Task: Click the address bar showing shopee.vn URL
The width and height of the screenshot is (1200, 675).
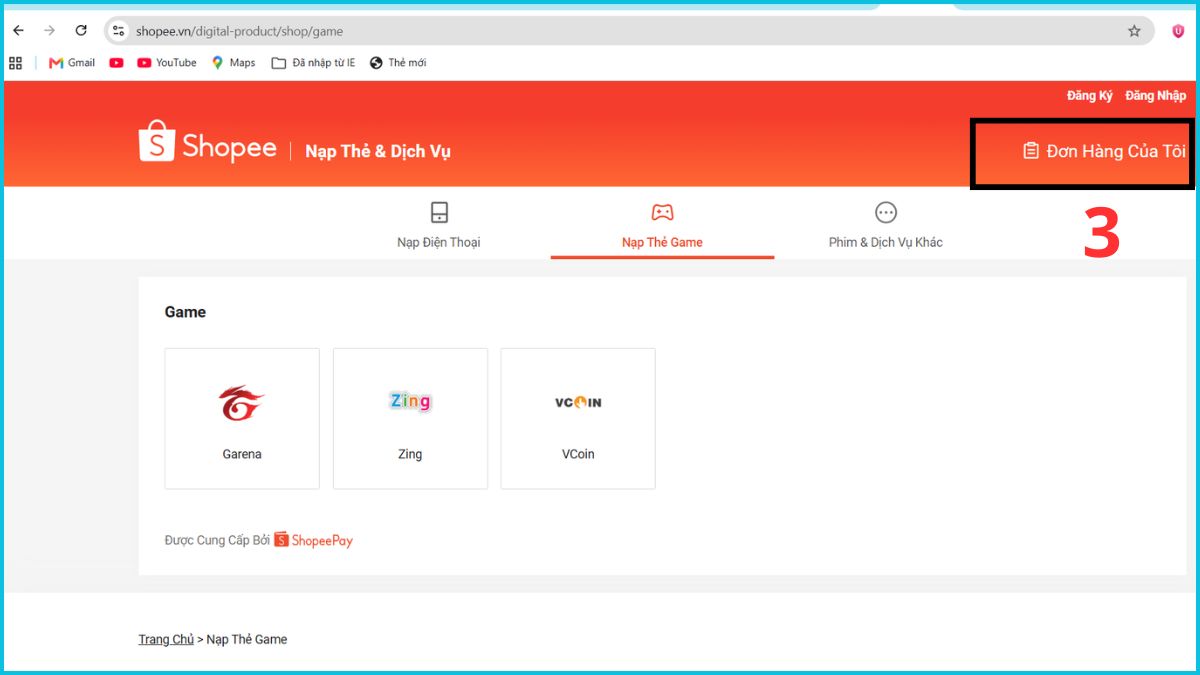Action: pyautogui.click(x=627, y=31)
